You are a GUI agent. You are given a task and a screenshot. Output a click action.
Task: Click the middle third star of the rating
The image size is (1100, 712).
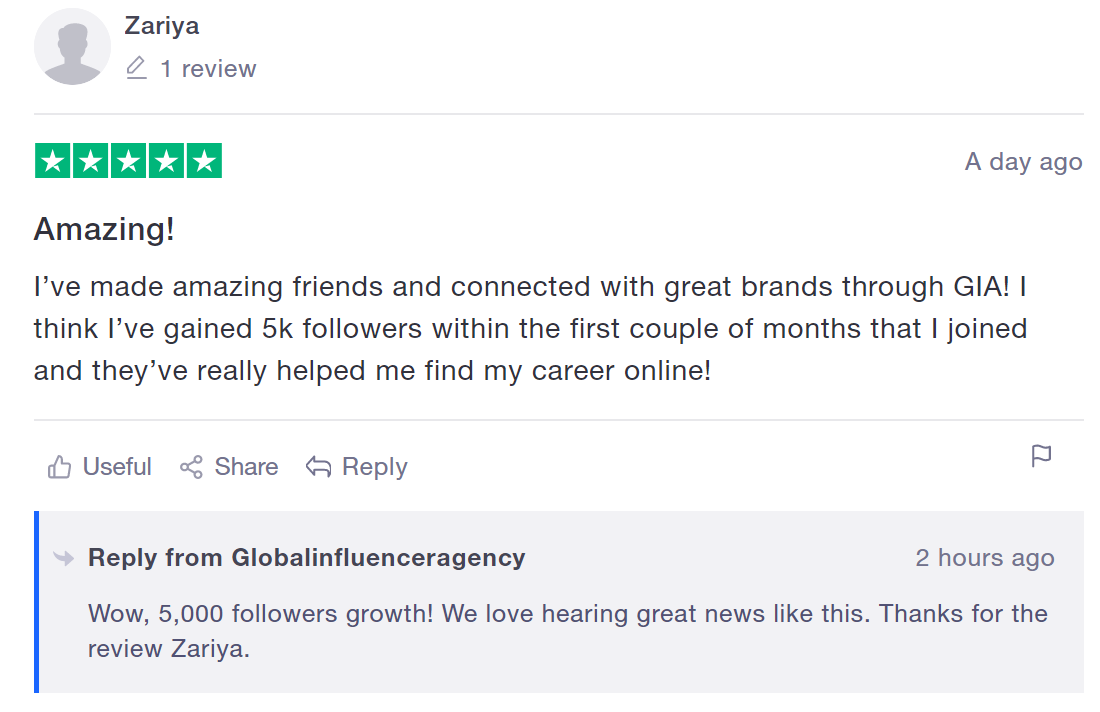click(128, 161)
